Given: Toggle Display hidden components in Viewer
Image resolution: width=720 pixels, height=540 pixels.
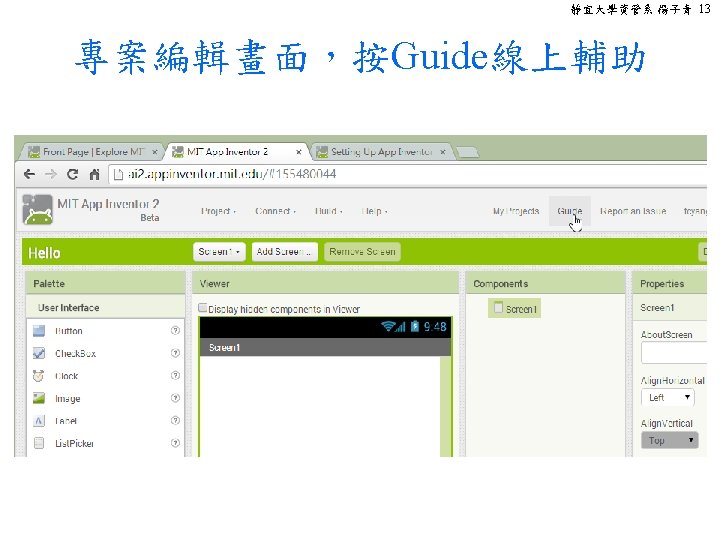Looking at the screenshot, I should point(202,308).
